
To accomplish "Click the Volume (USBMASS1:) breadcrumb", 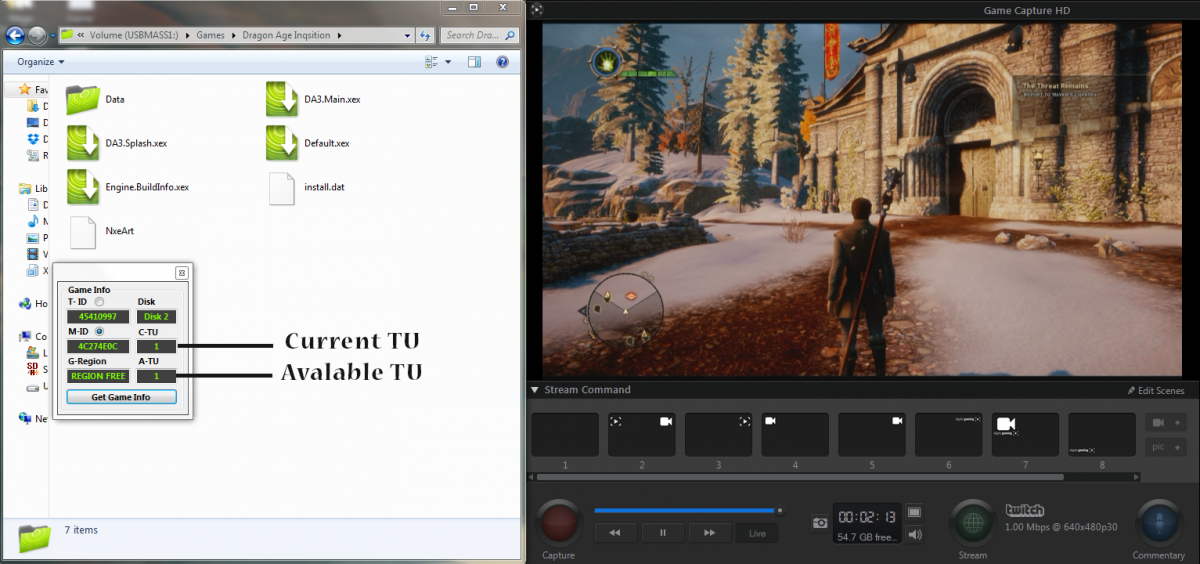I will (136, 35).
